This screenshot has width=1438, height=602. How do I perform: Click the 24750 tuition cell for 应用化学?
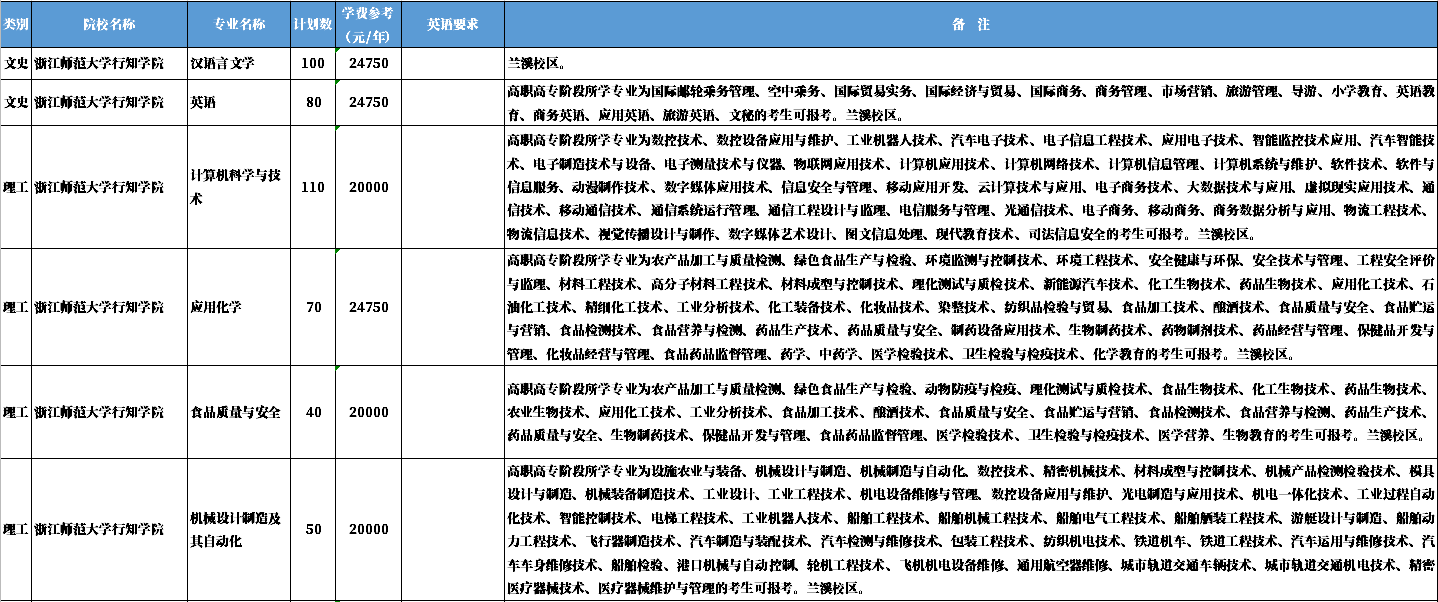coord(369,306)
